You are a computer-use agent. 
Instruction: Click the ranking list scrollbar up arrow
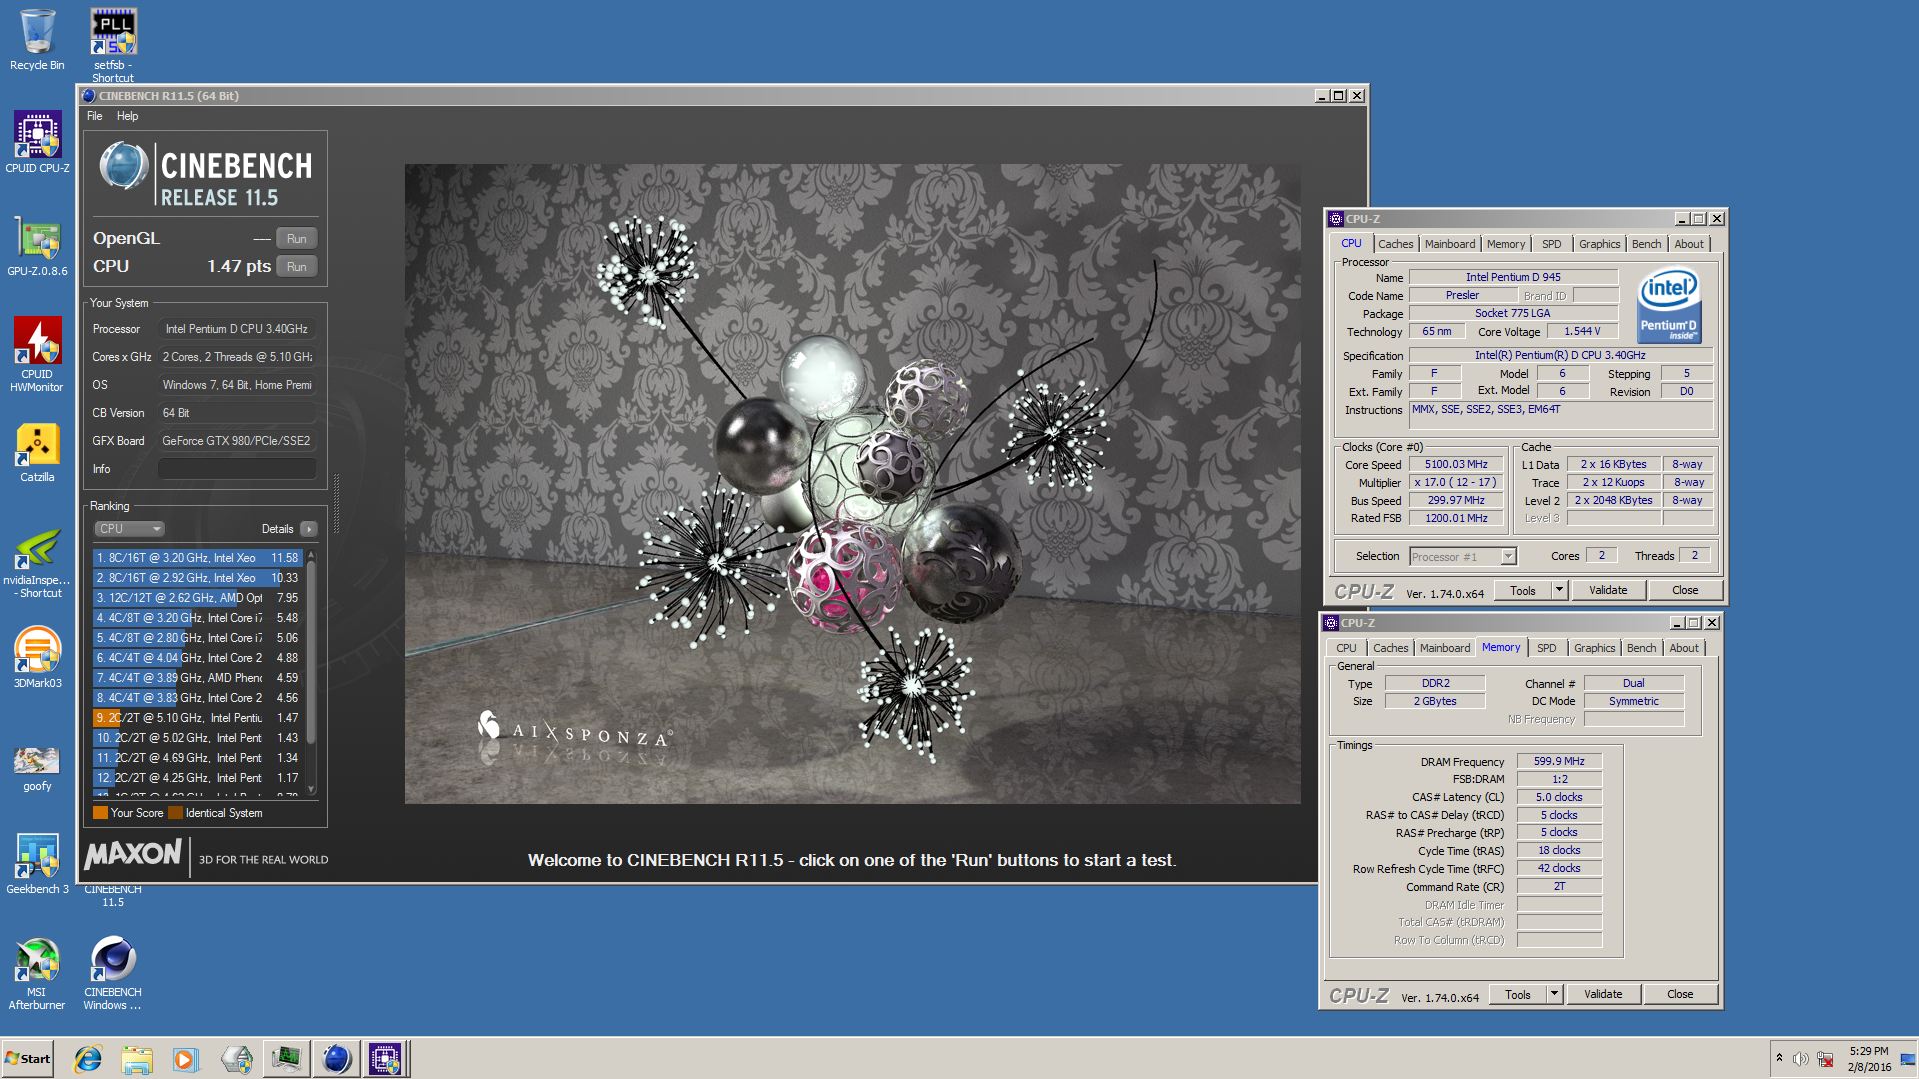point(311,554)
